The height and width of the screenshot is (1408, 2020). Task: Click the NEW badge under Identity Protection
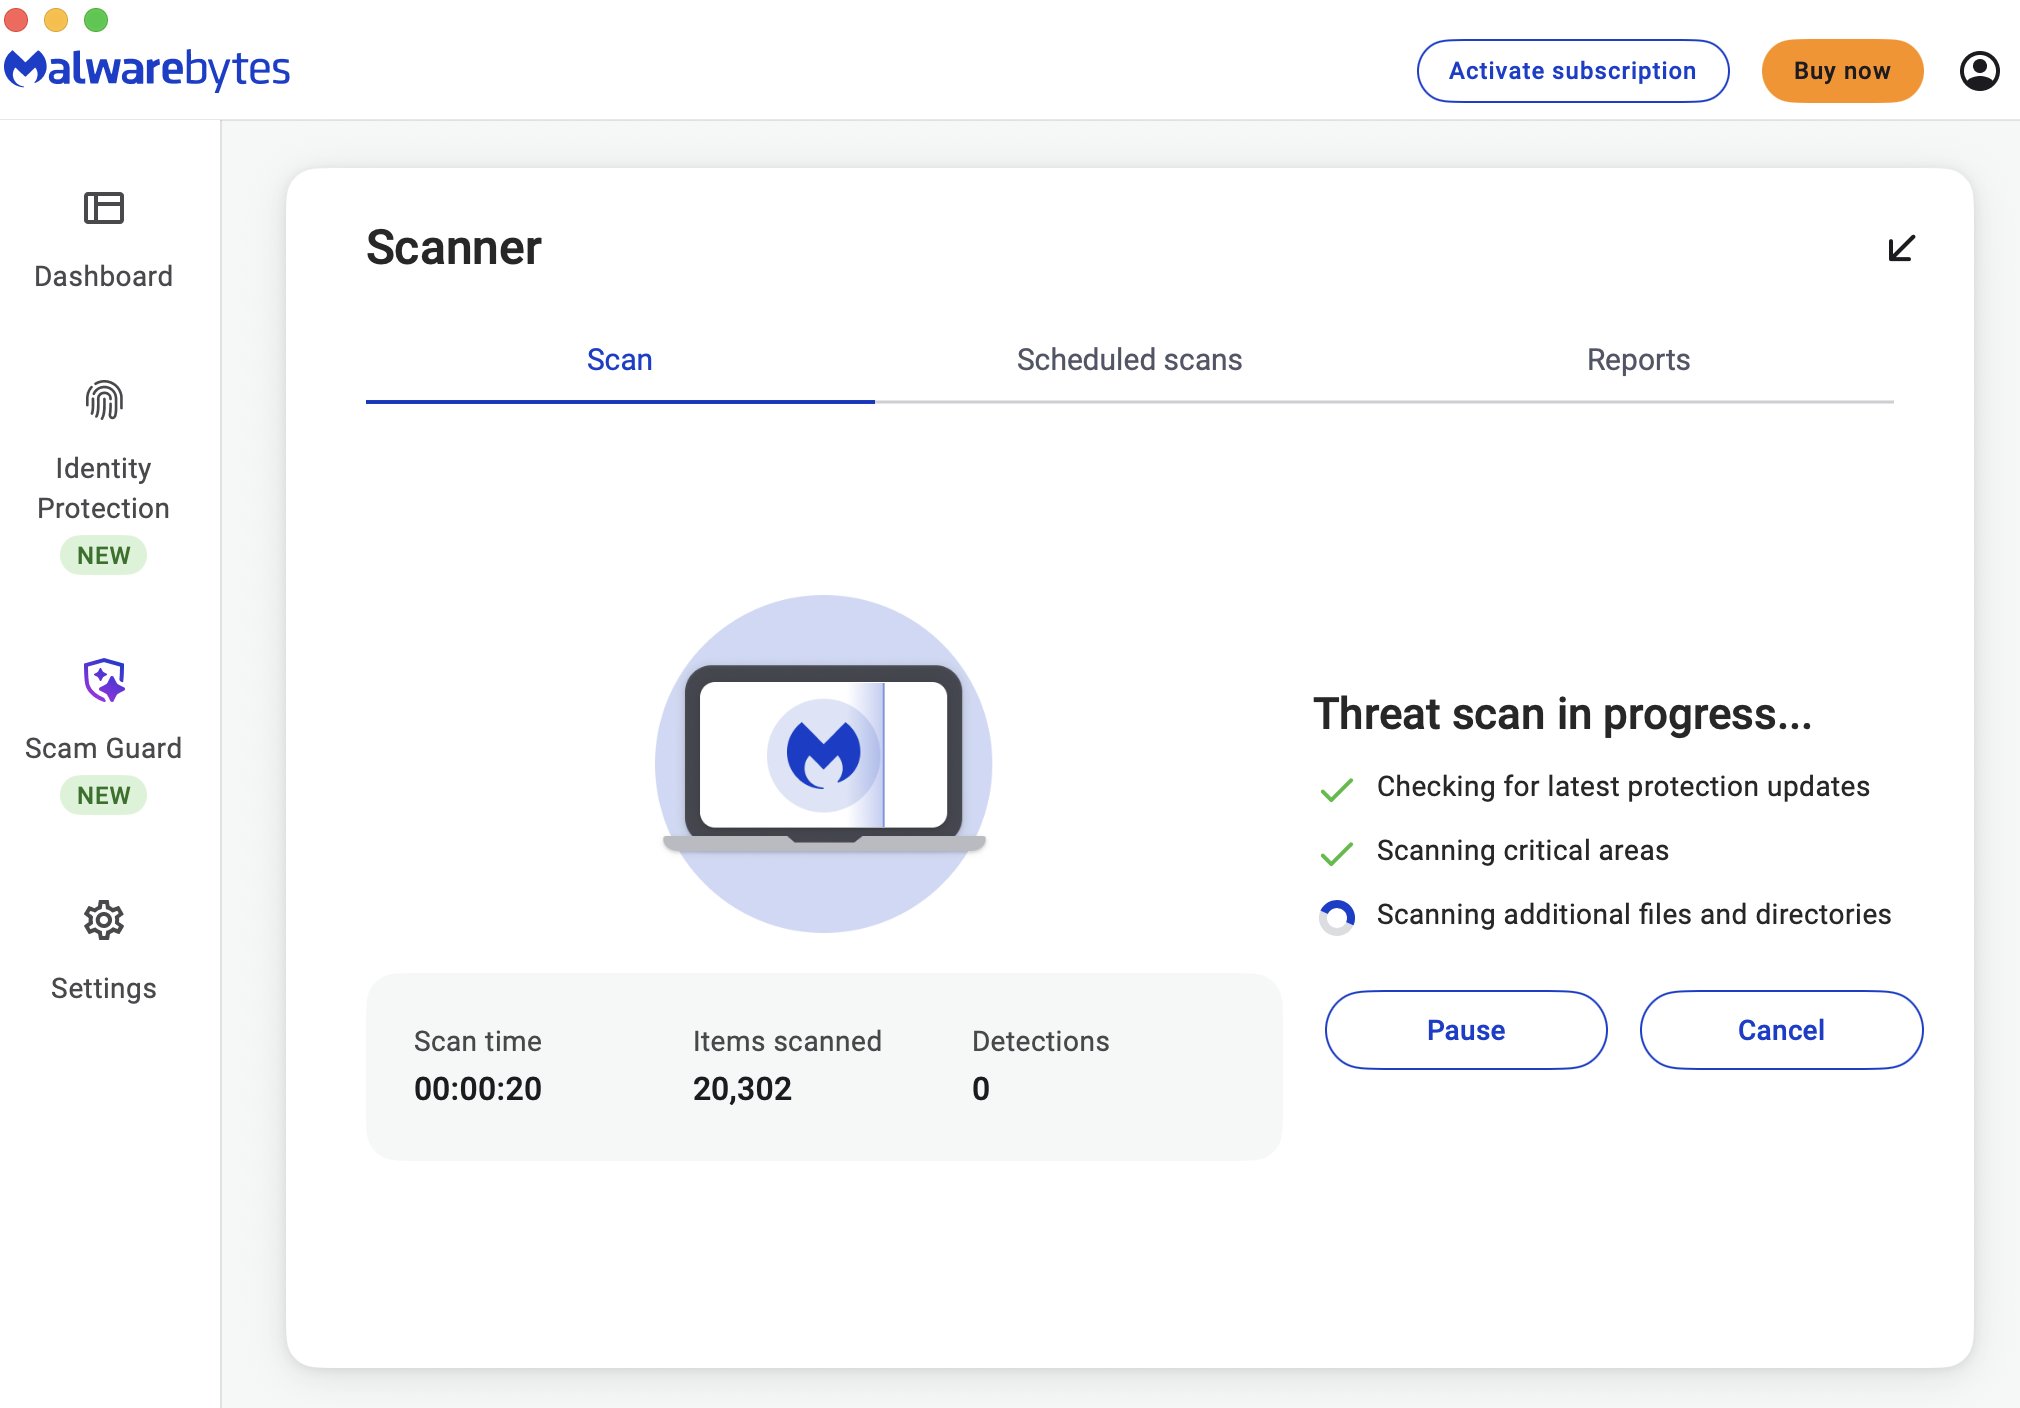tap(104, 555)
